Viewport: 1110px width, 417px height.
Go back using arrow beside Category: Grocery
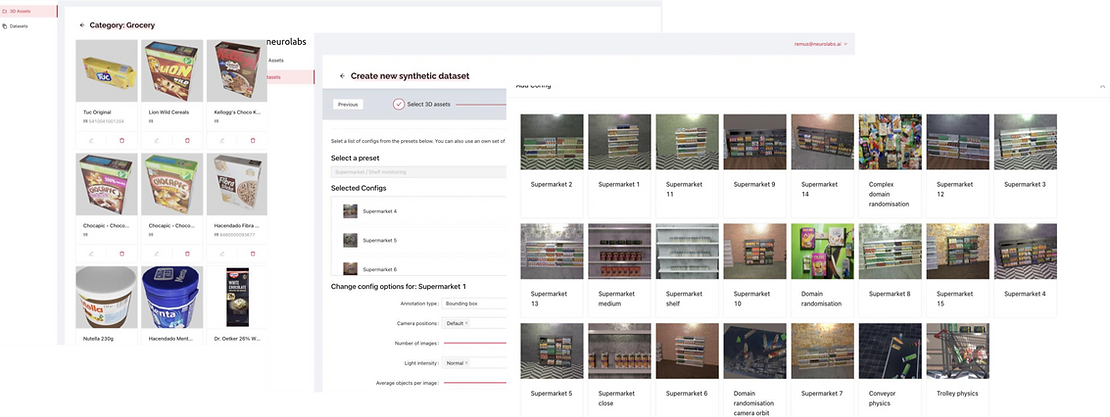pyautogui.click(x=82, y=25)
